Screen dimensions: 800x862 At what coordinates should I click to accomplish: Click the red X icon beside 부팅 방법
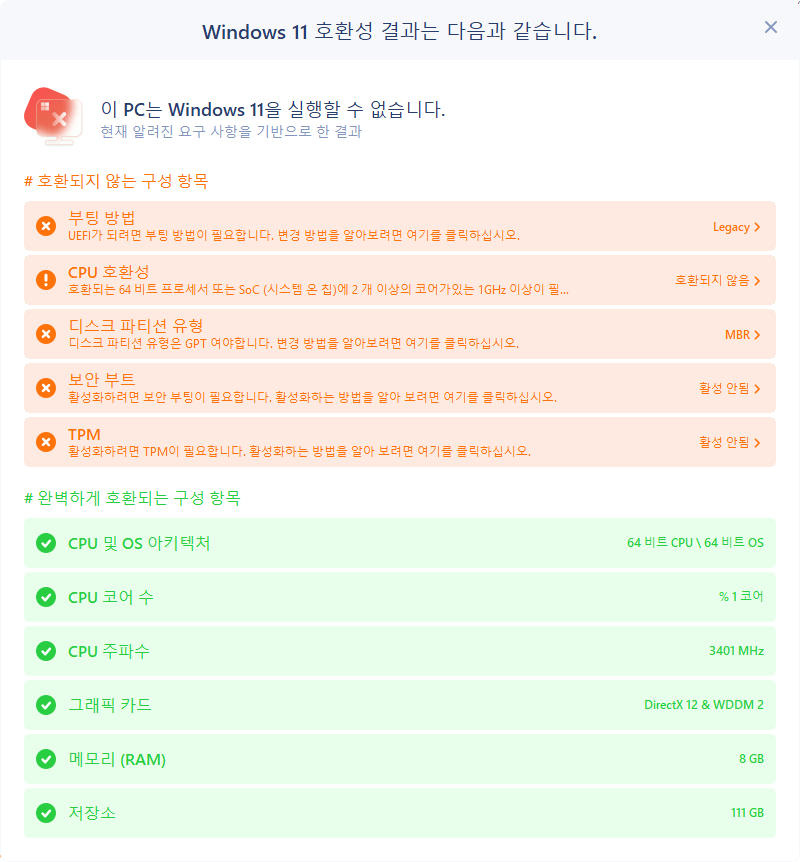pos(45,226)
